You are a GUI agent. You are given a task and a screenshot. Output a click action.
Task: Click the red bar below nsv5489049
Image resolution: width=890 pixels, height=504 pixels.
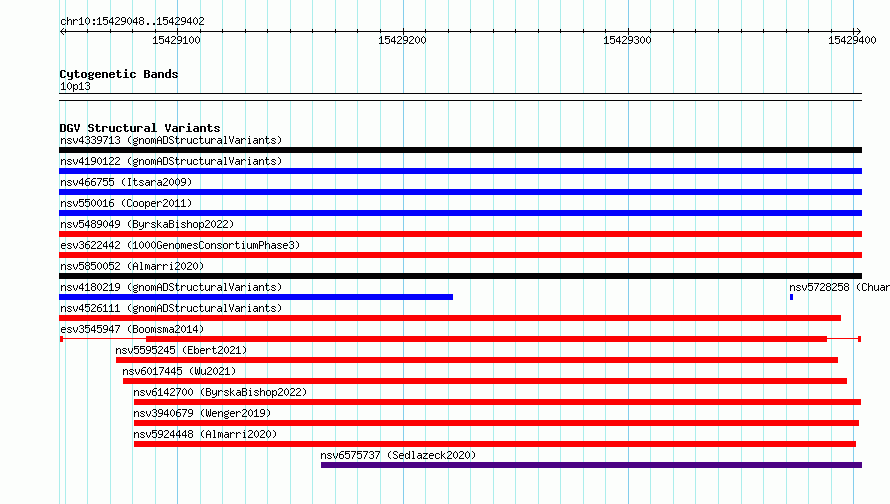pyautogui.click(x=460, y=234)
